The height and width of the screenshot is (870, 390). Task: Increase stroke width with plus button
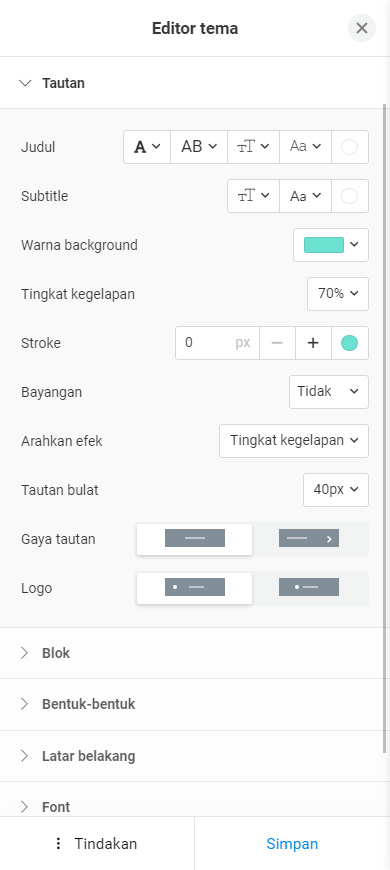click(313, 343)
